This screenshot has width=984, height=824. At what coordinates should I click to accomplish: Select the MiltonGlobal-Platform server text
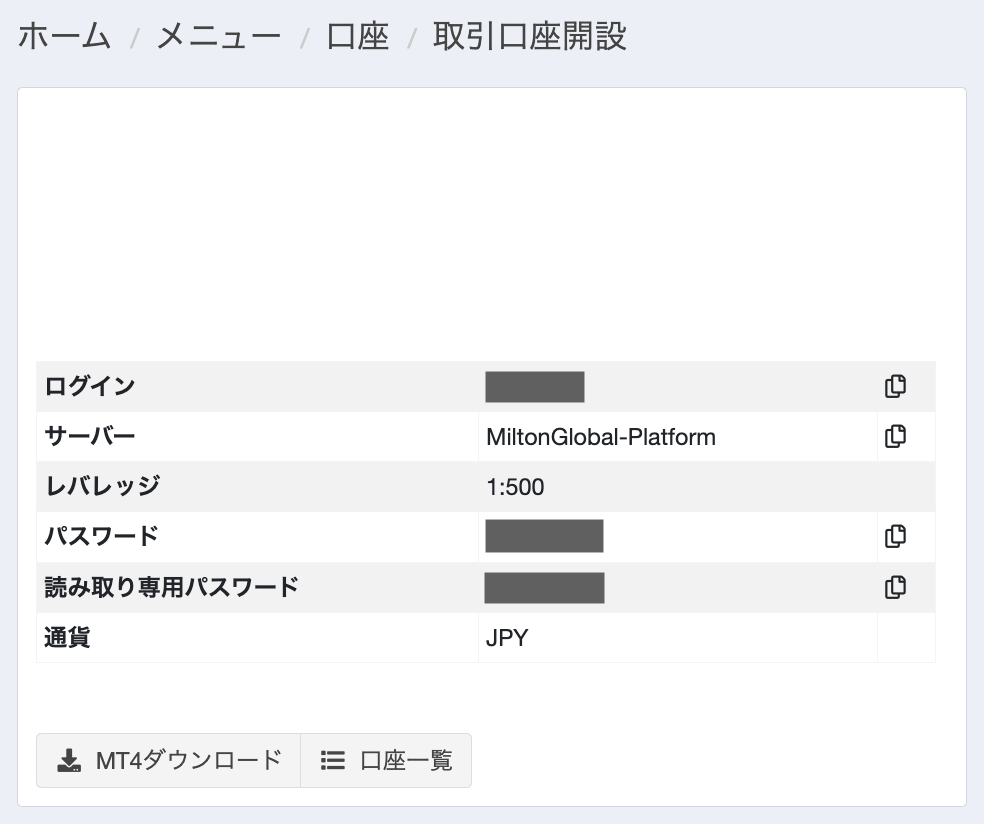click(601, 437)
